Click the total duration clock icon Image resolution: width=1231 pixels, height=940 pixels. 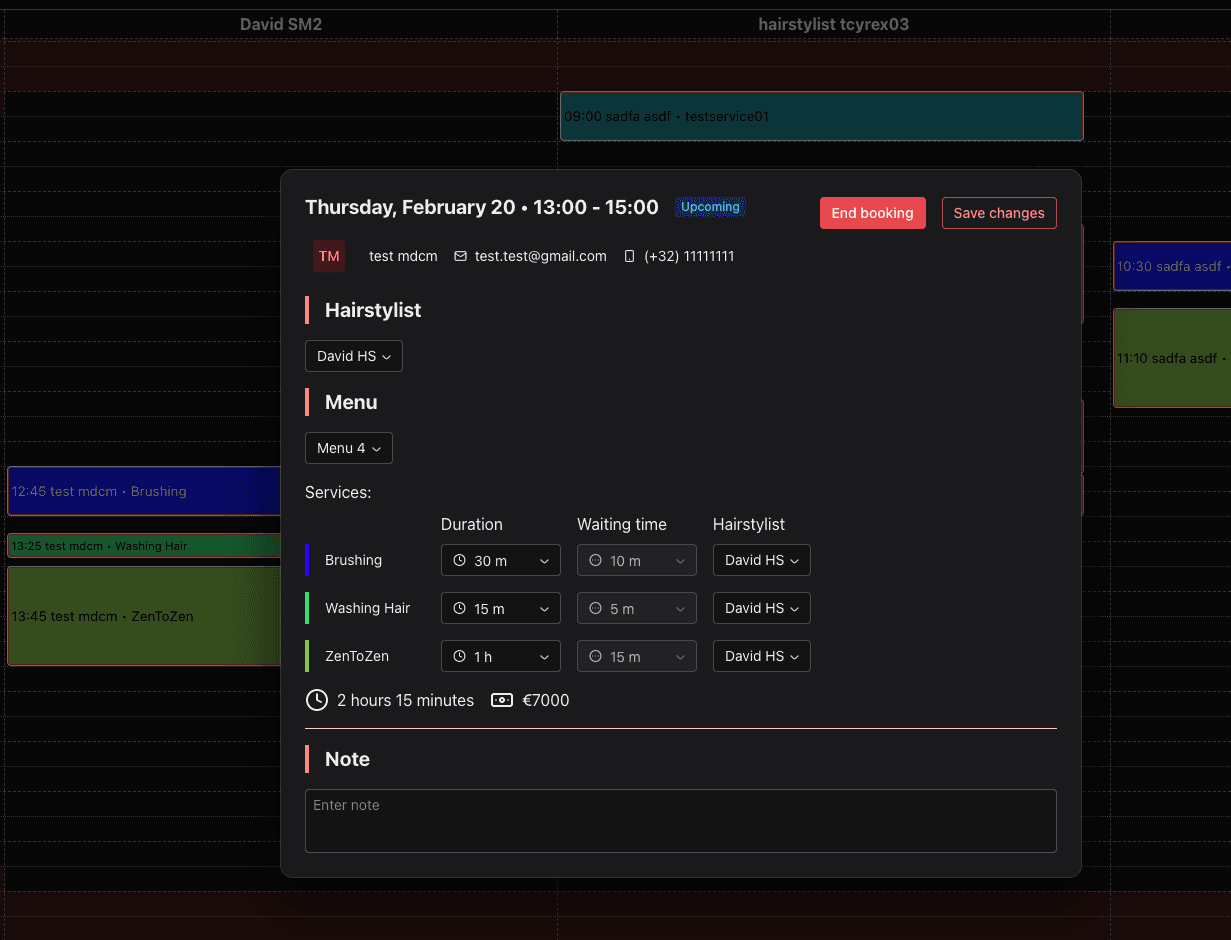(317, 700)
